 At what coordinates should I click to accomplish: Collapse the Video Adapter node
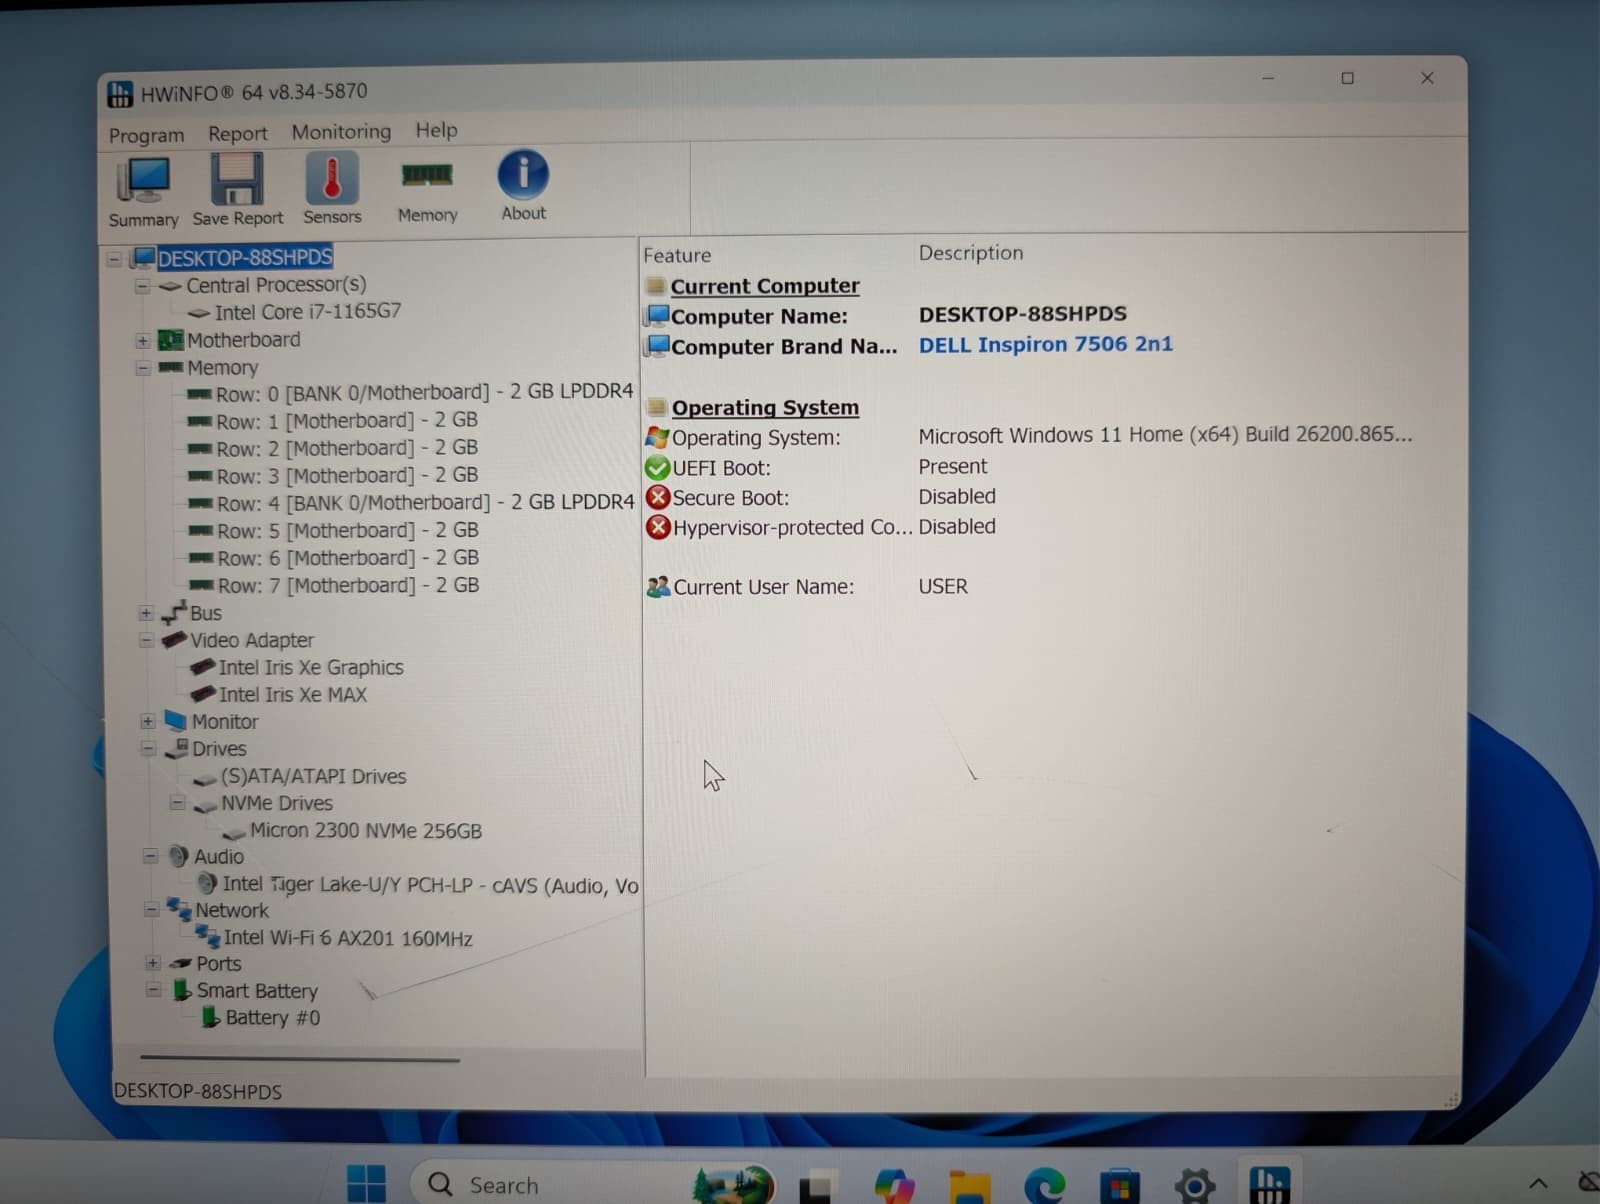(x=147, y=640)
